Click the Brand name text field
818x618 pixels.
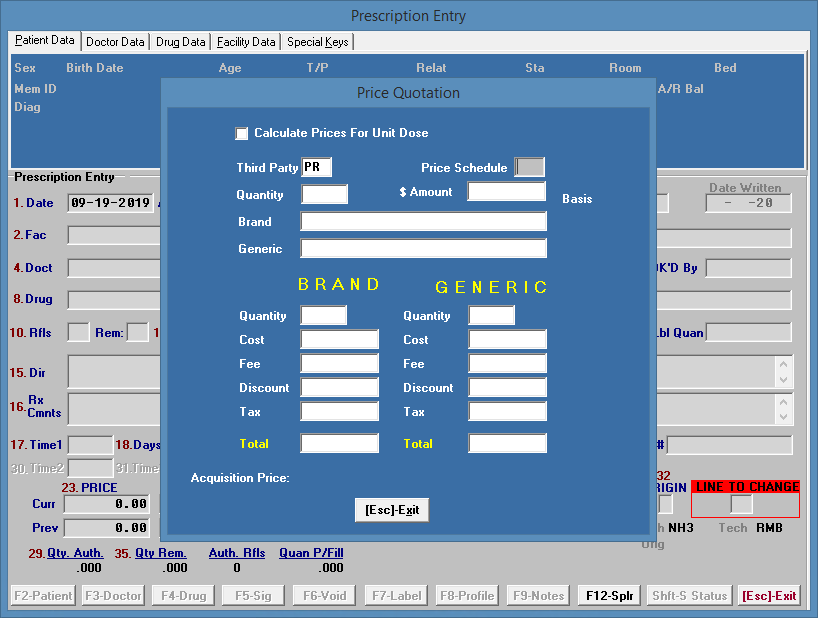coord(423,222)
